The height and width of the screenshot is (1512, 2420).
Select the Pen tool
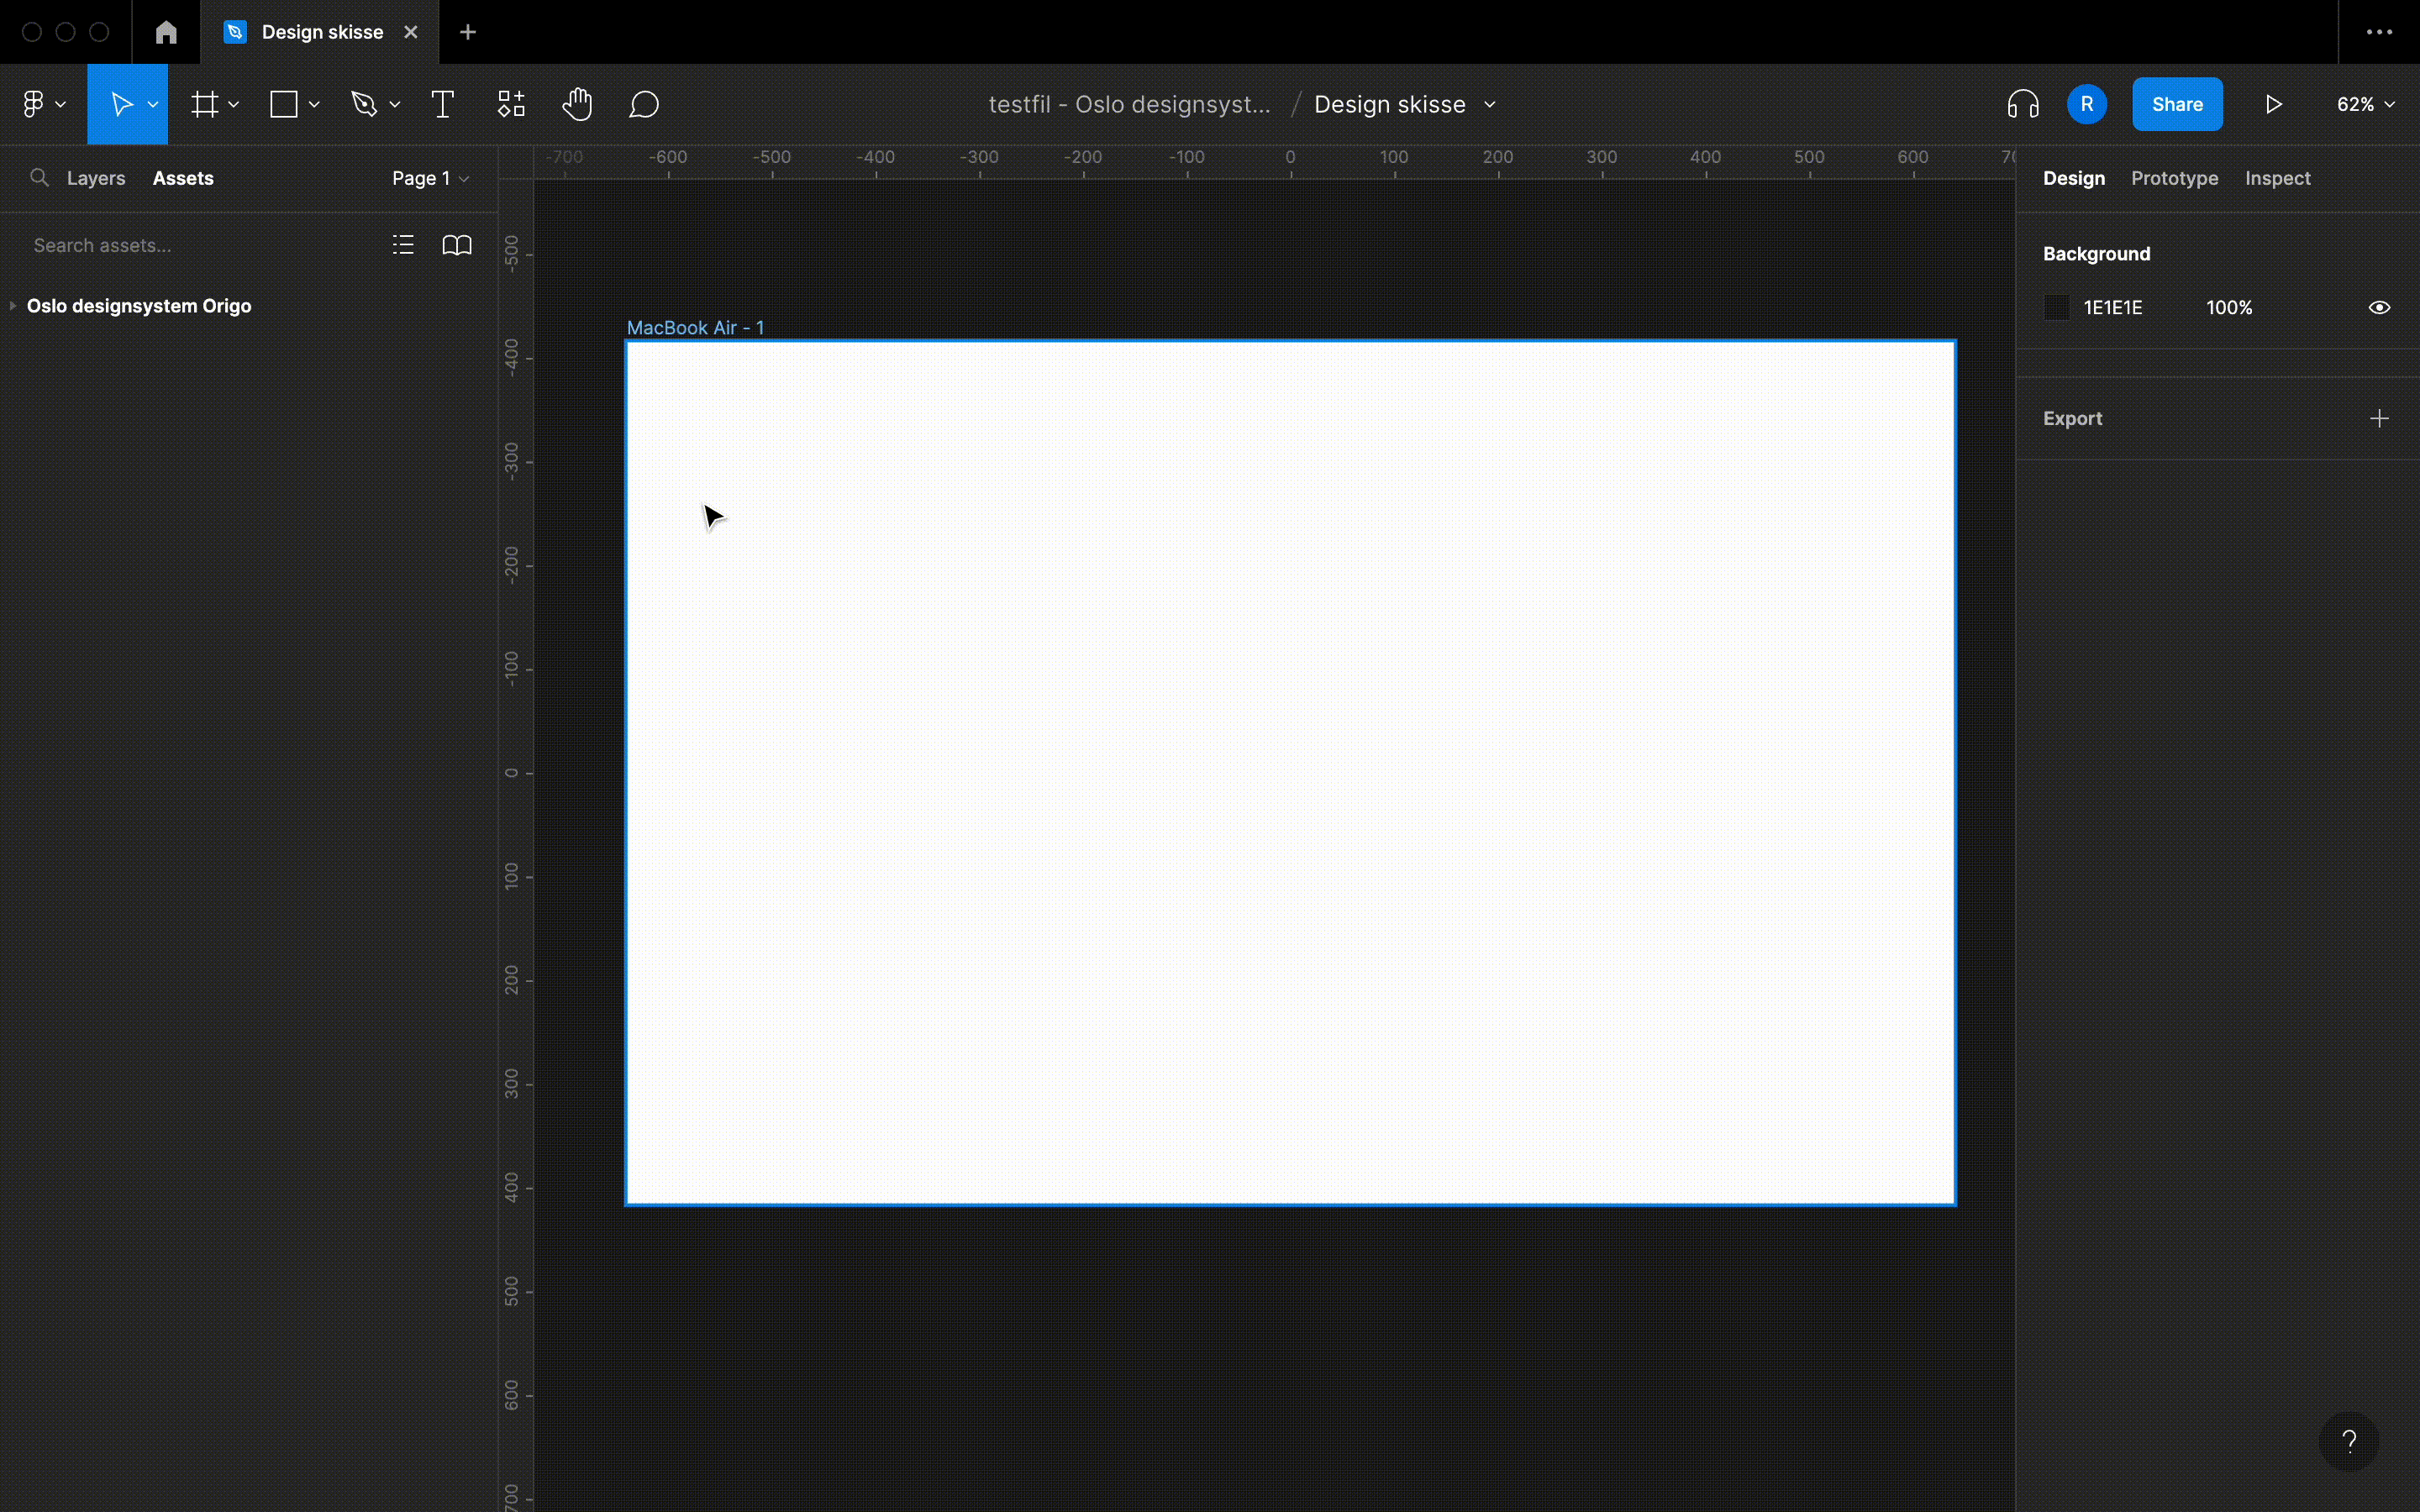tap(365, 103)
